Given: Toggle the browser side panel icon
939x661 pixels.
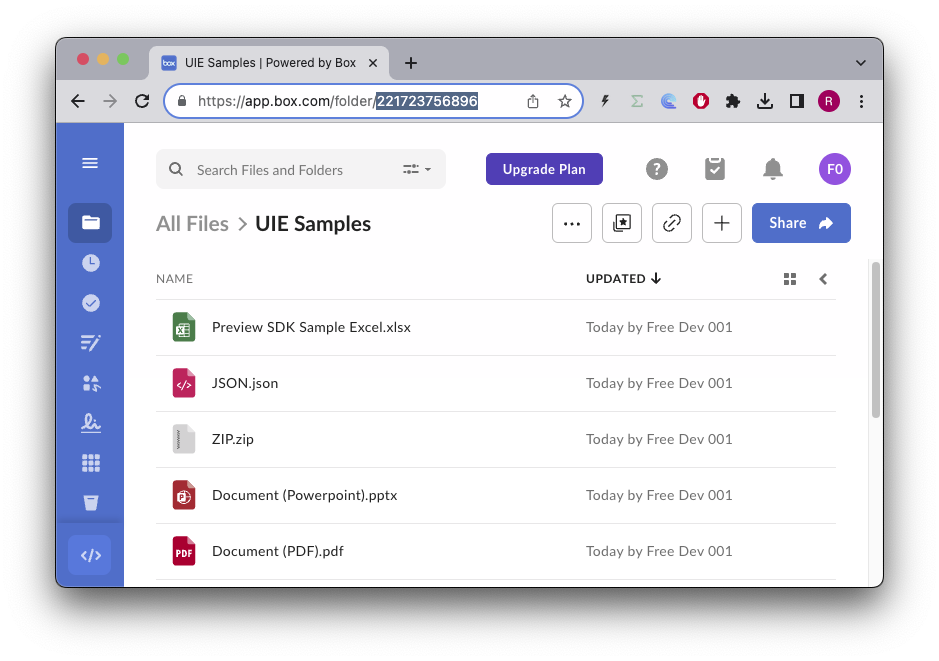Looking at the screenshot, I should [796, 101].
